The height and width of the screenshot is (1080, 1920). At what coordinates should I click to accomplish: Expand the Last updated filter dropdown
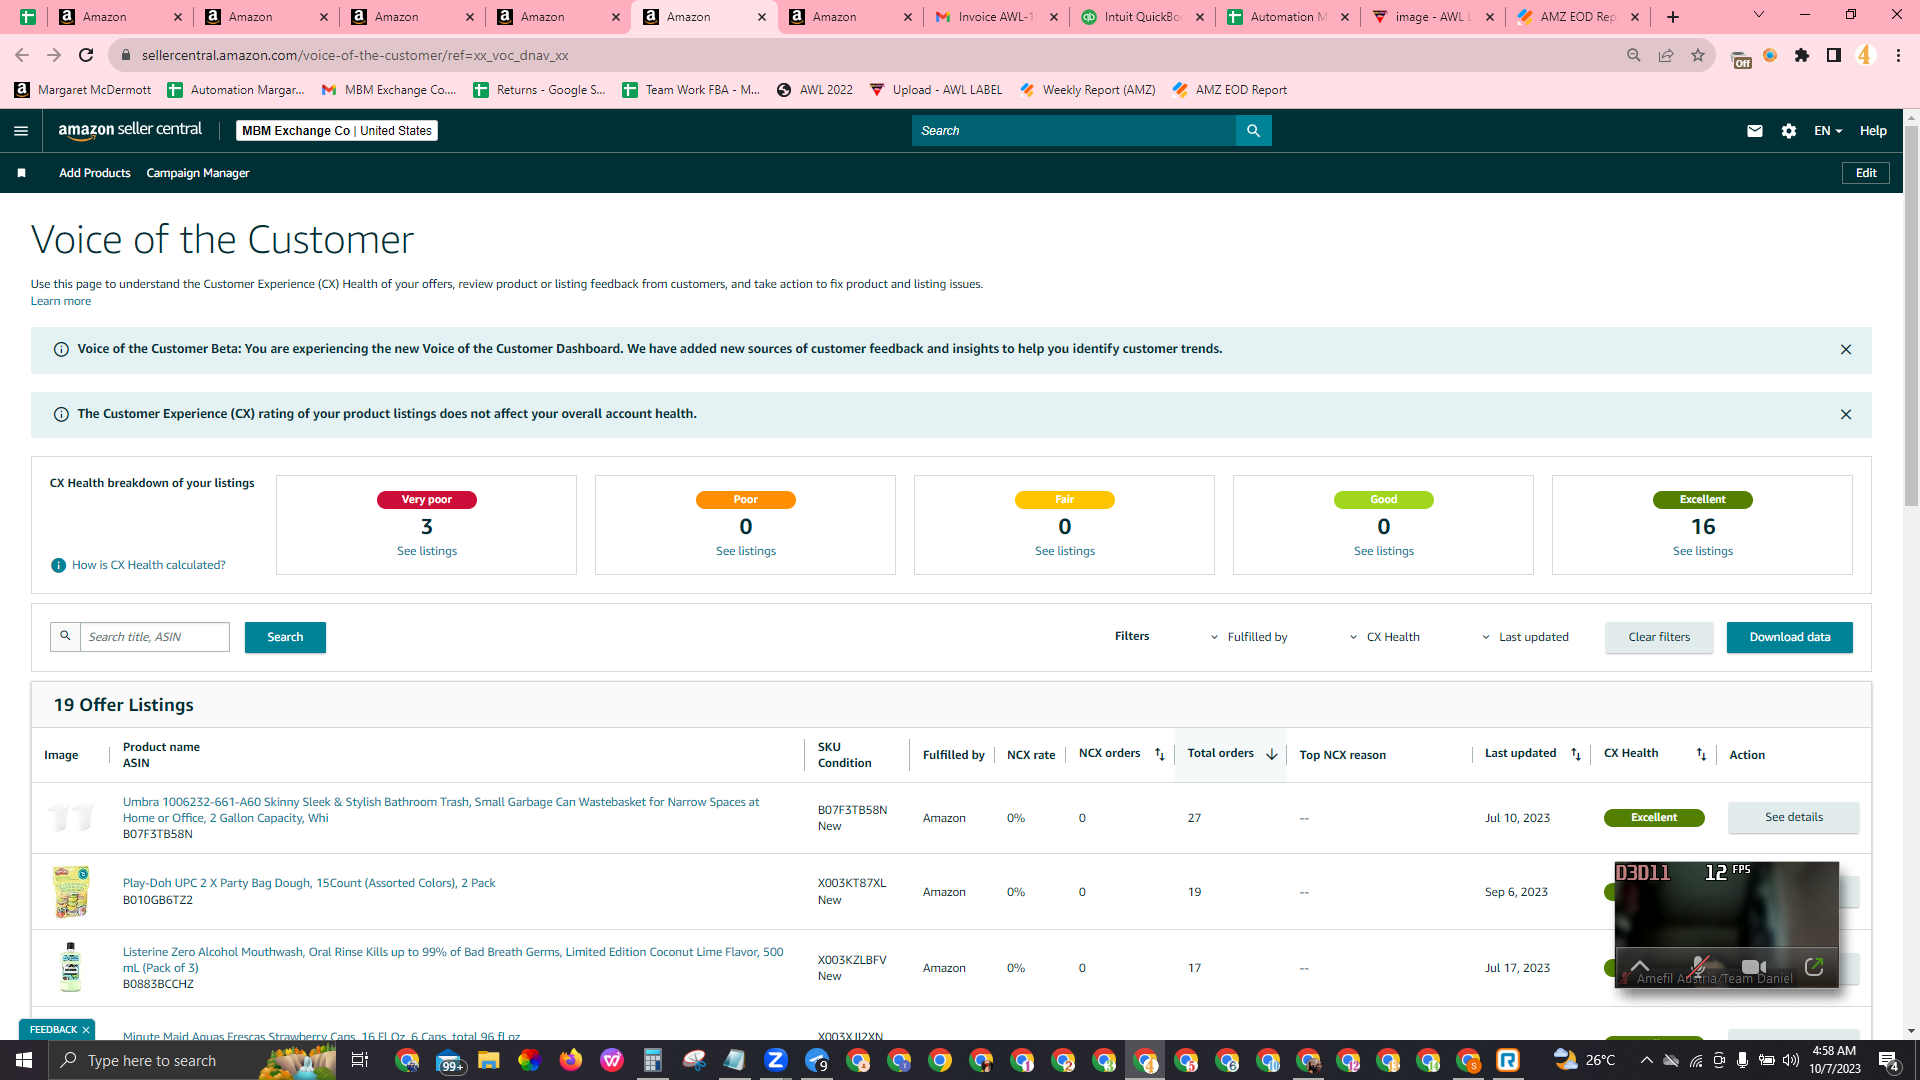tap(1525, 637)
